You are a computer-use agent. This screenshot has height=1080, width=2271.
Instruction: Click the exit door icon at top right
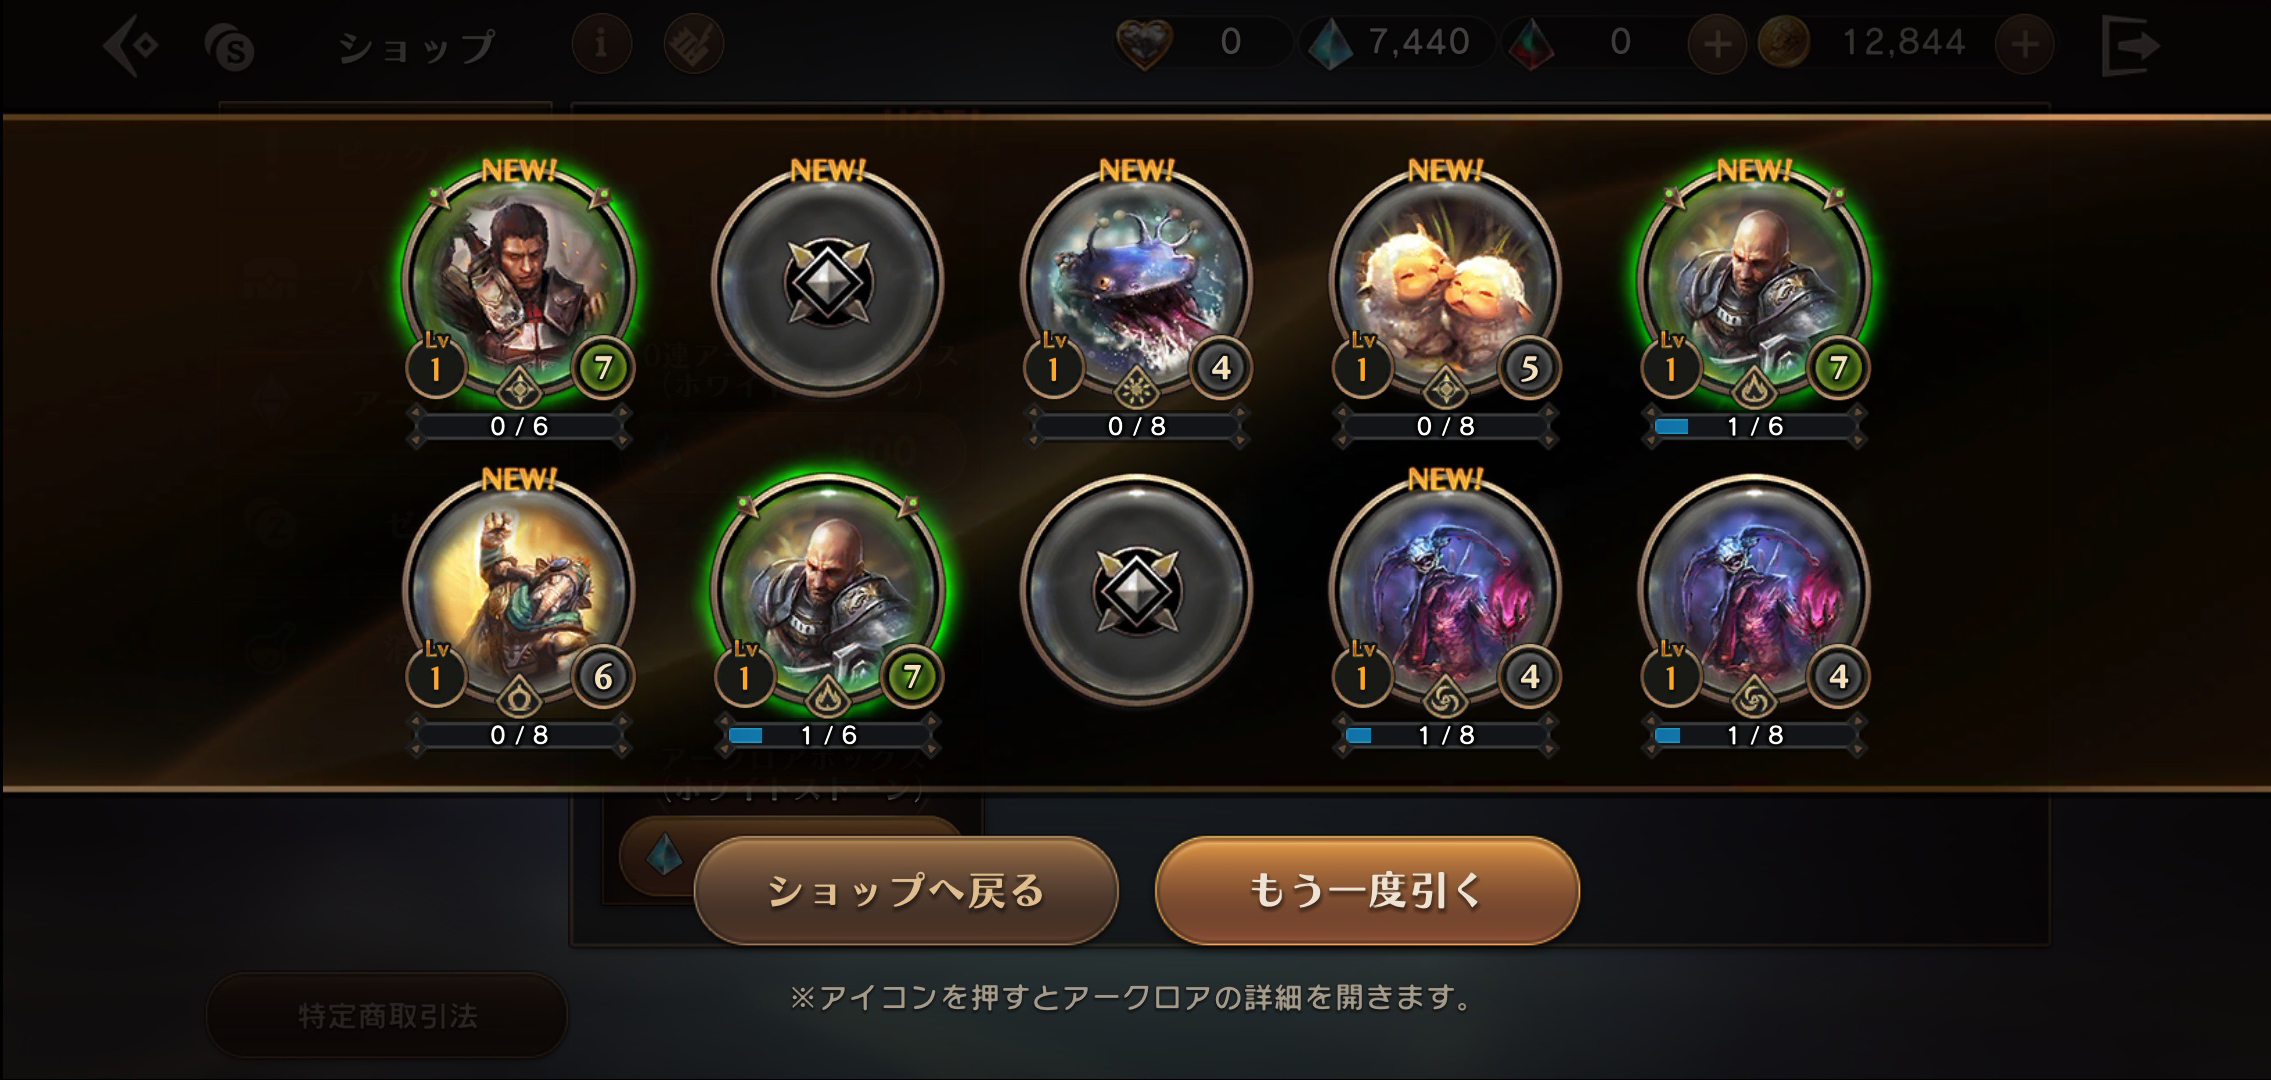(x=2130, y=45)
